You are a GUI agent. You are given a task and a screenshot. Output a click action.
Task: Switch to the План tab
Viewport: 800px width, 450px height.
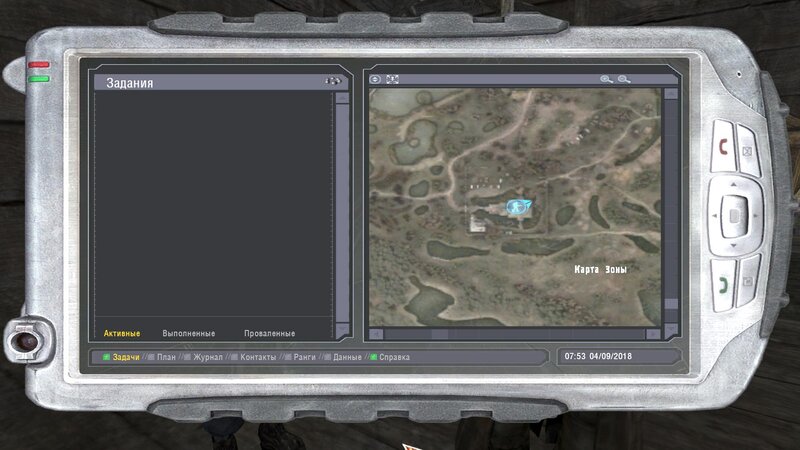point(166,357)
